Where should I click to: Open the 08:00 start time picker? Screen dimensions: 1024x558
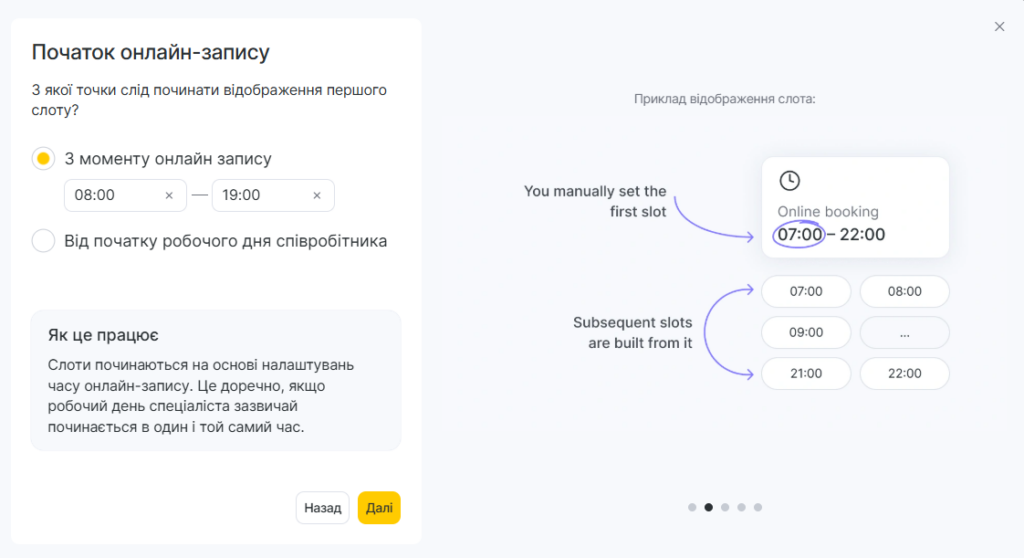[110, 196]
